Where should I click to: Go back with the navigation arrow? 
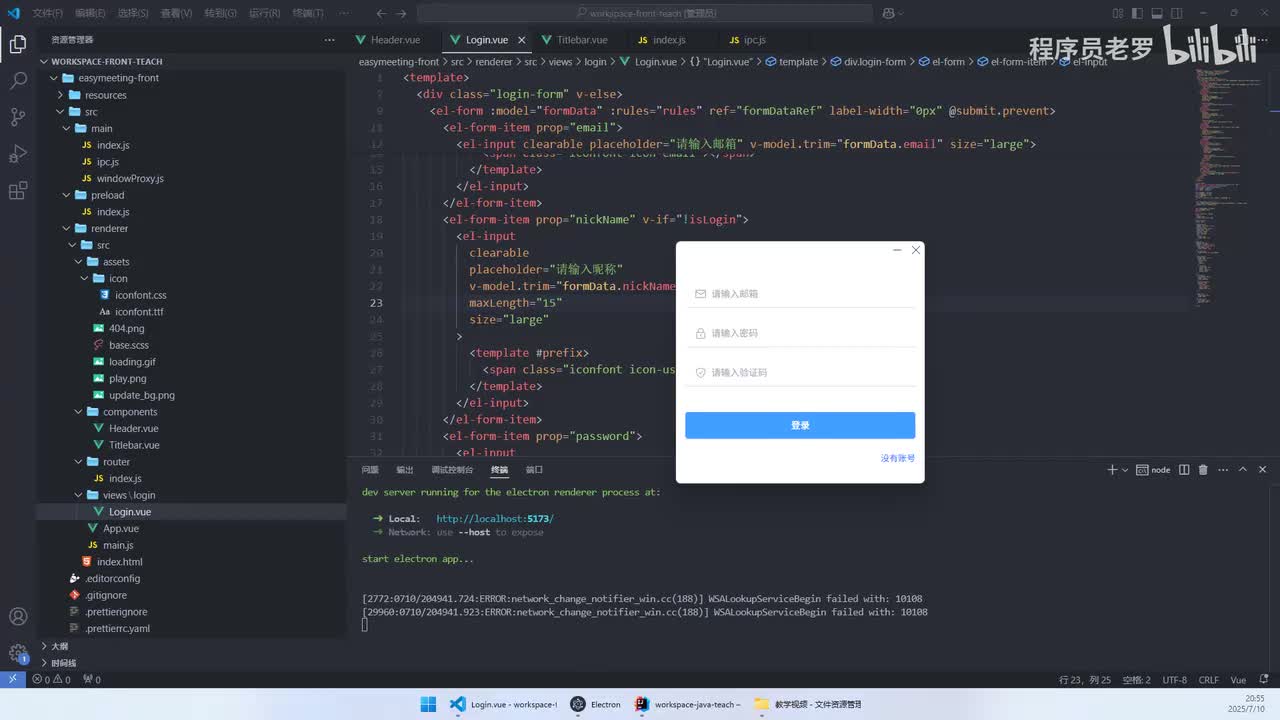point(381,13)
